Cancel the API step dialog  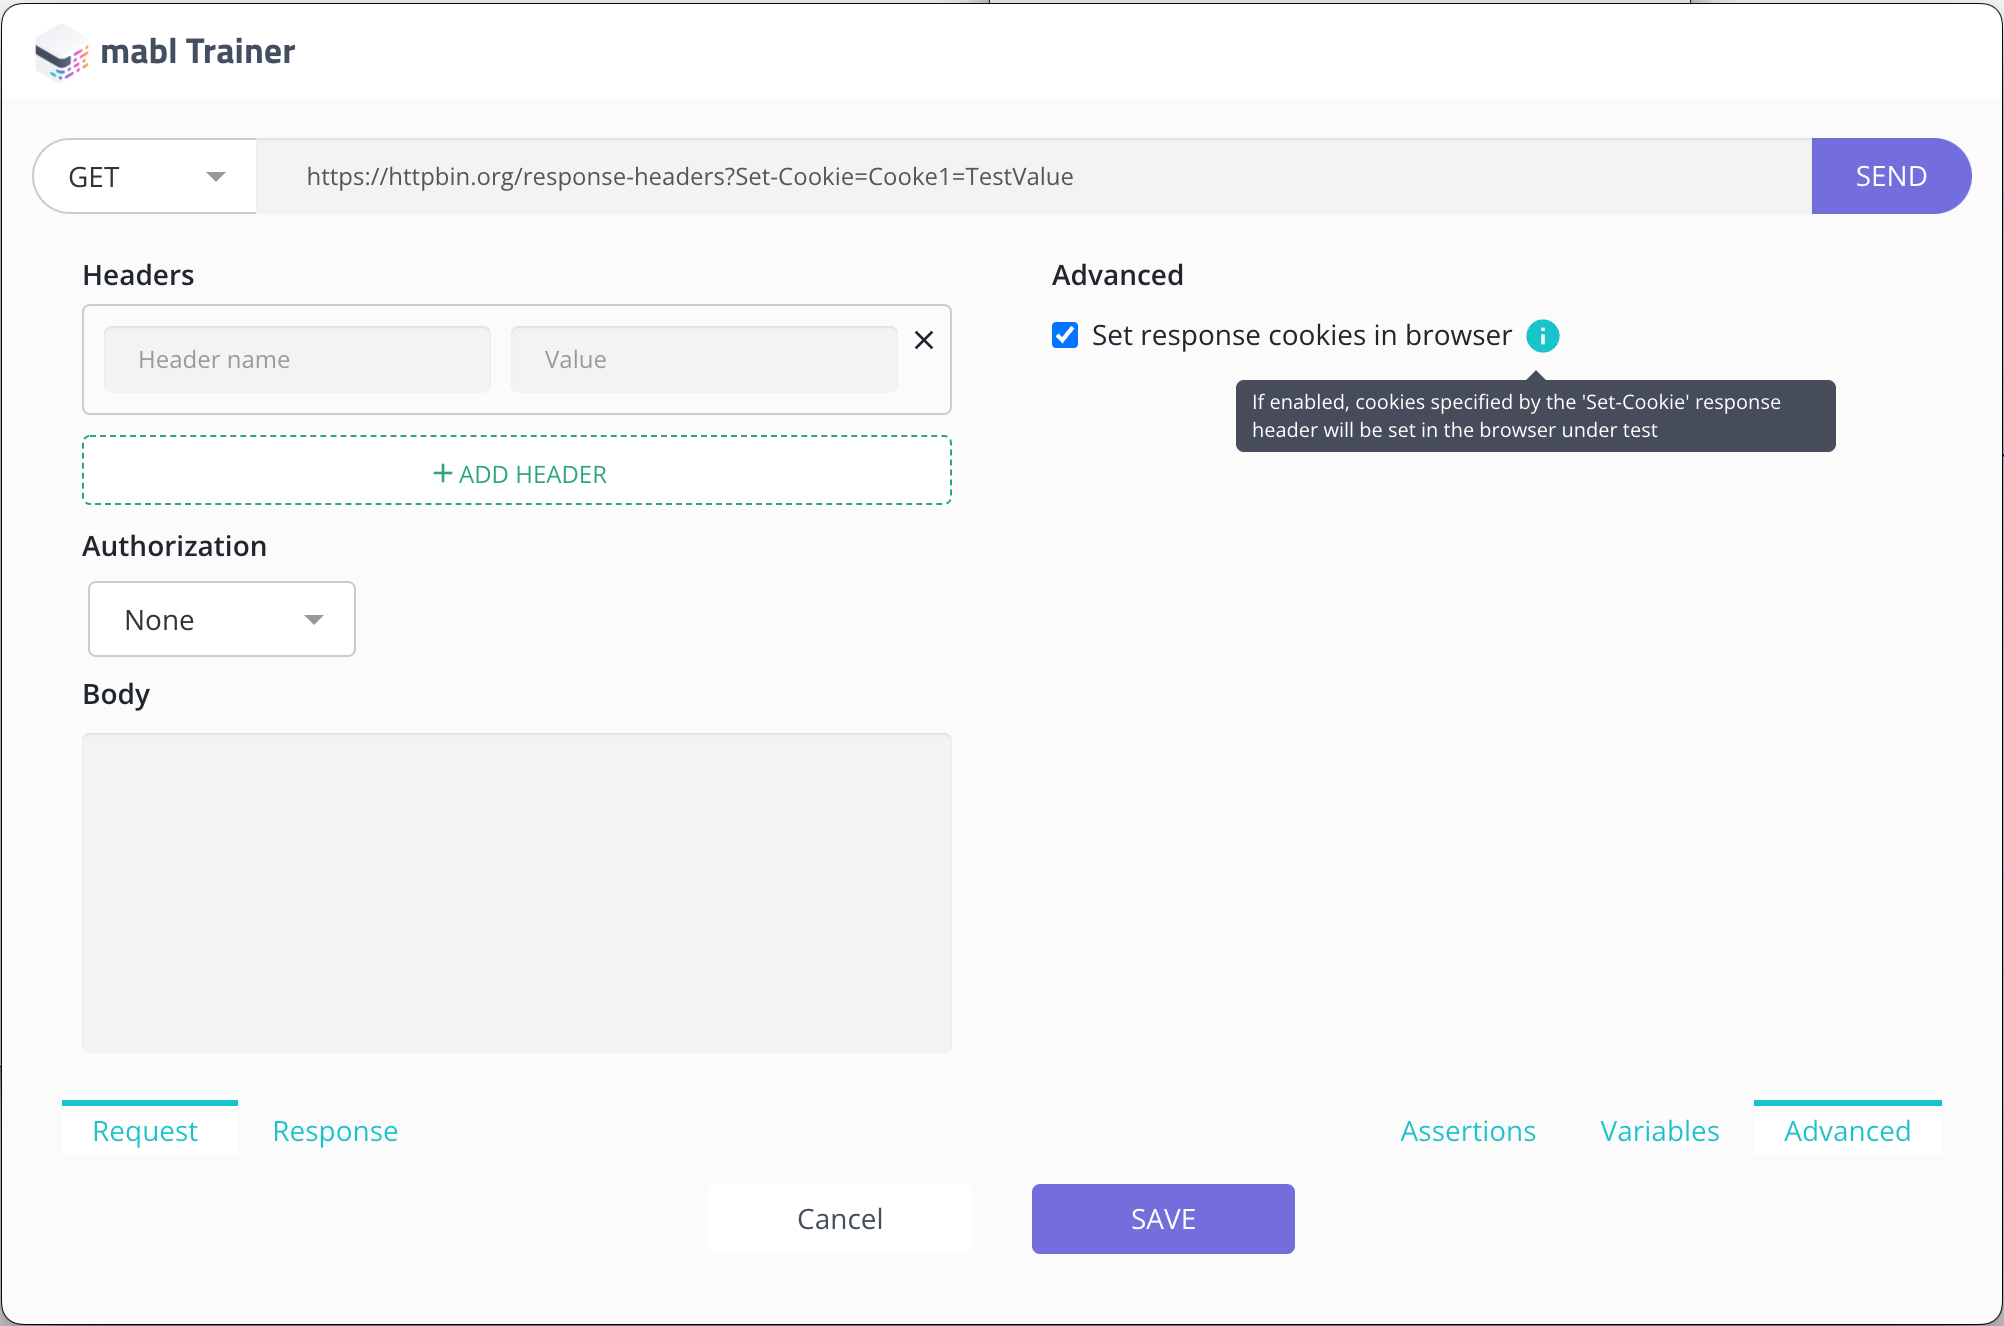tap(840, 1219)
